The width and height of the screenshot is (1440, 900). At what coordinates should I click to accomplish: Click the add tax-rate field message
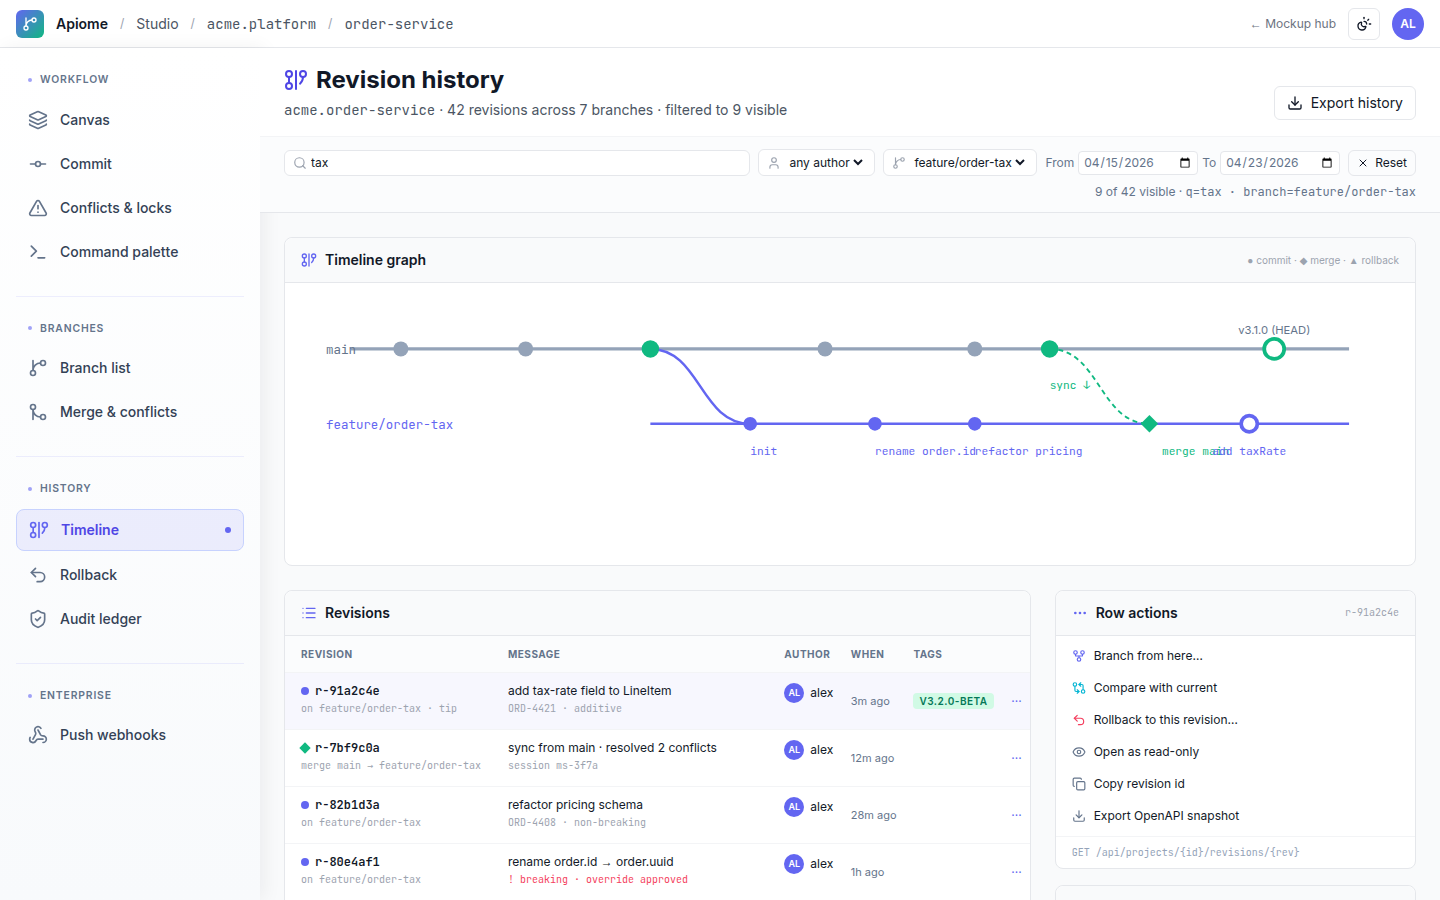(589, 691)
